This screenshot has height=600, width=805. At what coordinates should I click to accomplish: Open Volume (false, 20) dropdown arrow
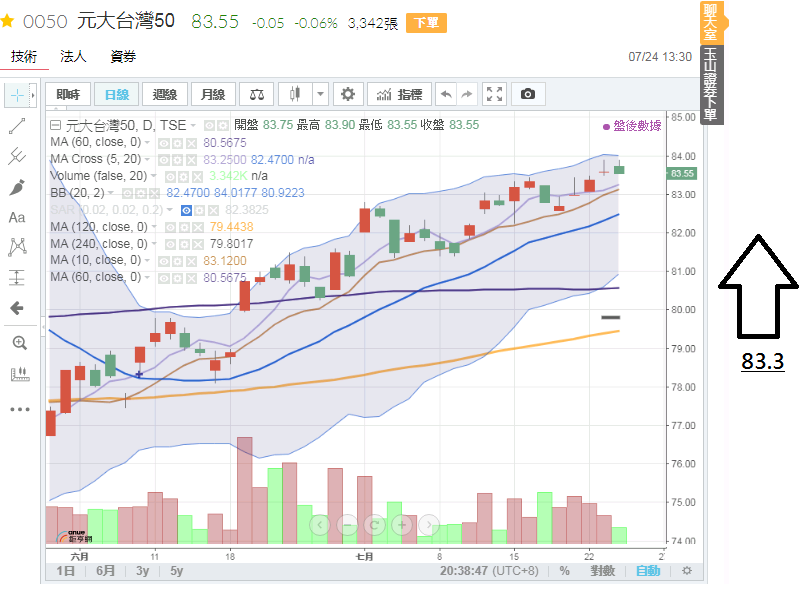coord(154,176)
